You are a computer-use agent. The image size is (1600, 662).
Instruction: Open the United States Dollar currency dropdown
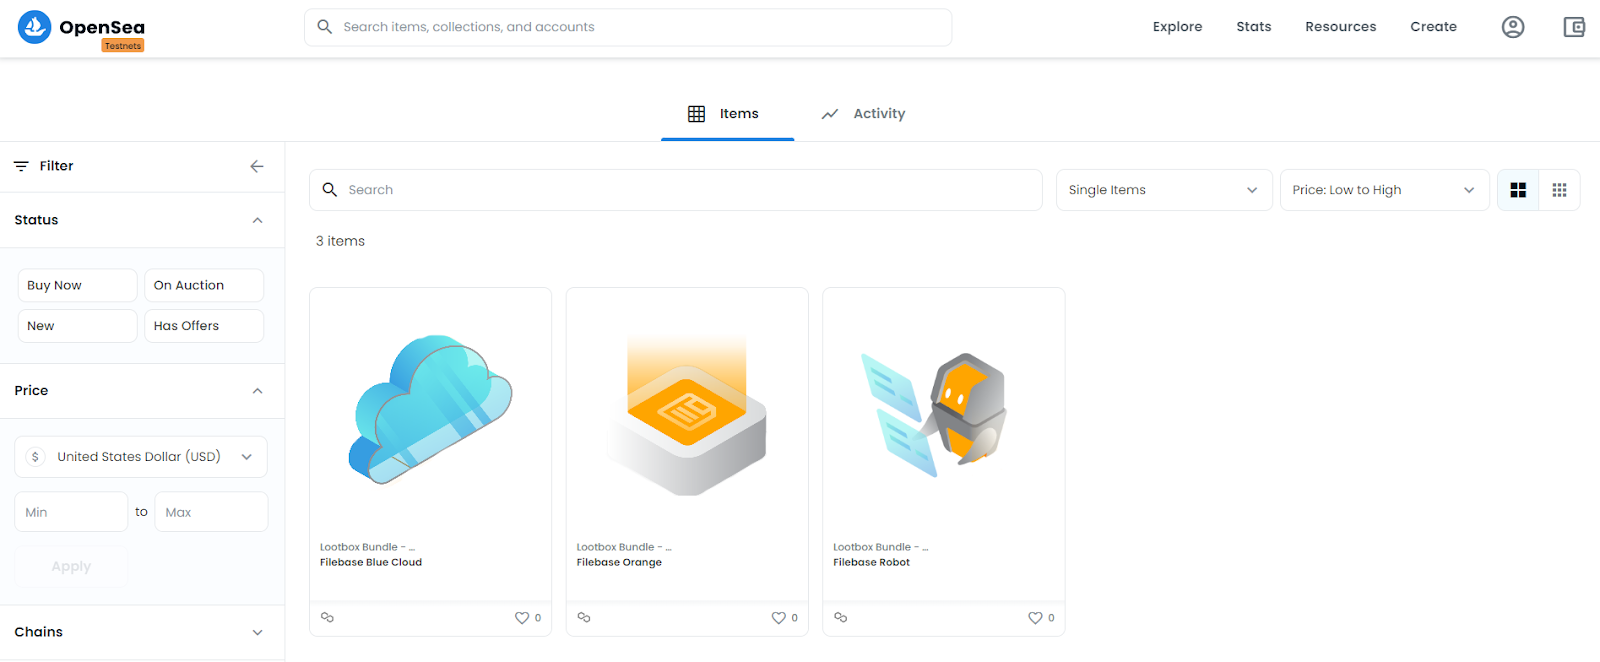pyautogui.click(x=141, y=457)
